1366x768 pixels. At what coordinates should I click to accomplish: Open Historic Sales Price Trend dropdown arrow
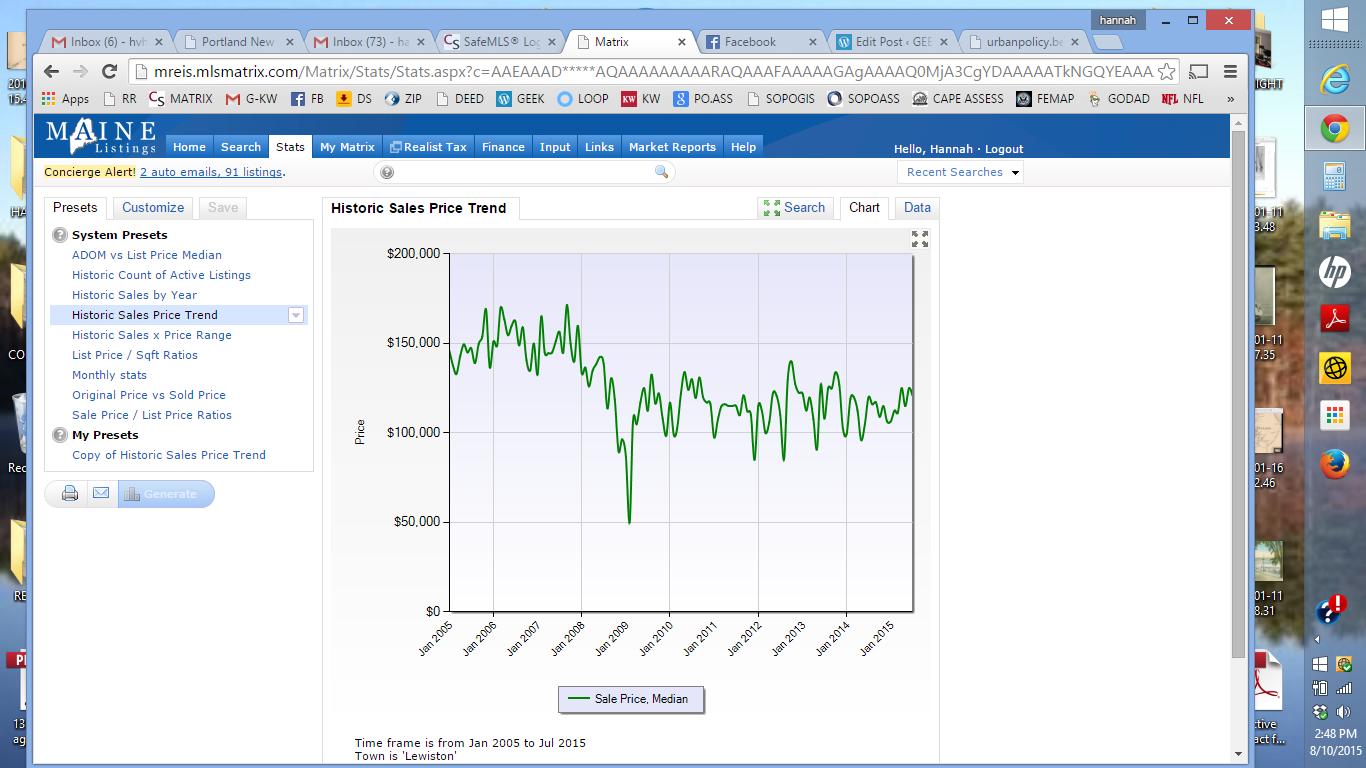click(295, 315)
